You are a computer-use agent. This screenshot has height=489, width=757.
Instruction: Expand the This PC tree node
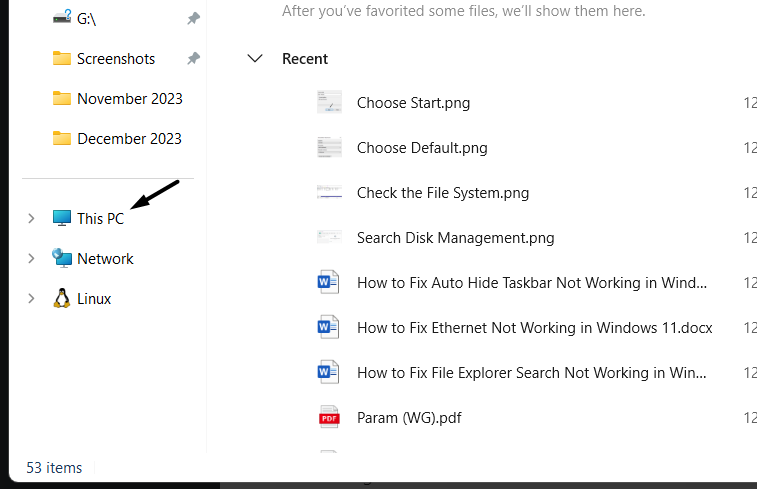[x=31, y=218]
